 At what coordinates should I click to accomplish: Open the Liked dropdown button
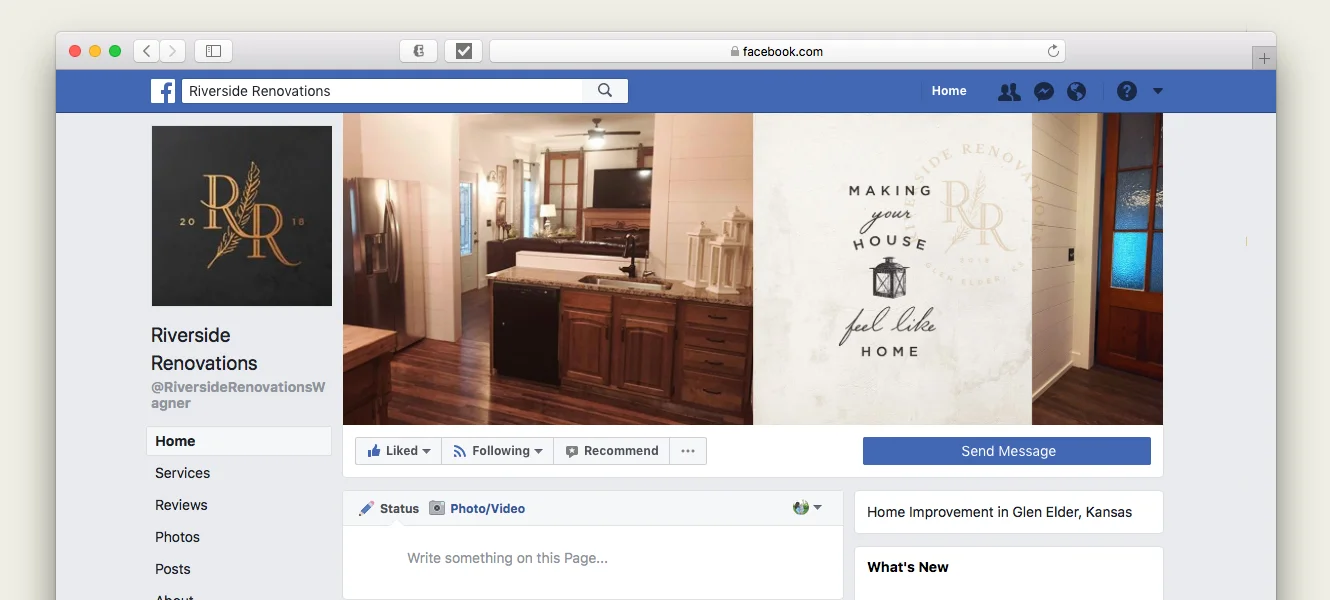coord(398,451)
